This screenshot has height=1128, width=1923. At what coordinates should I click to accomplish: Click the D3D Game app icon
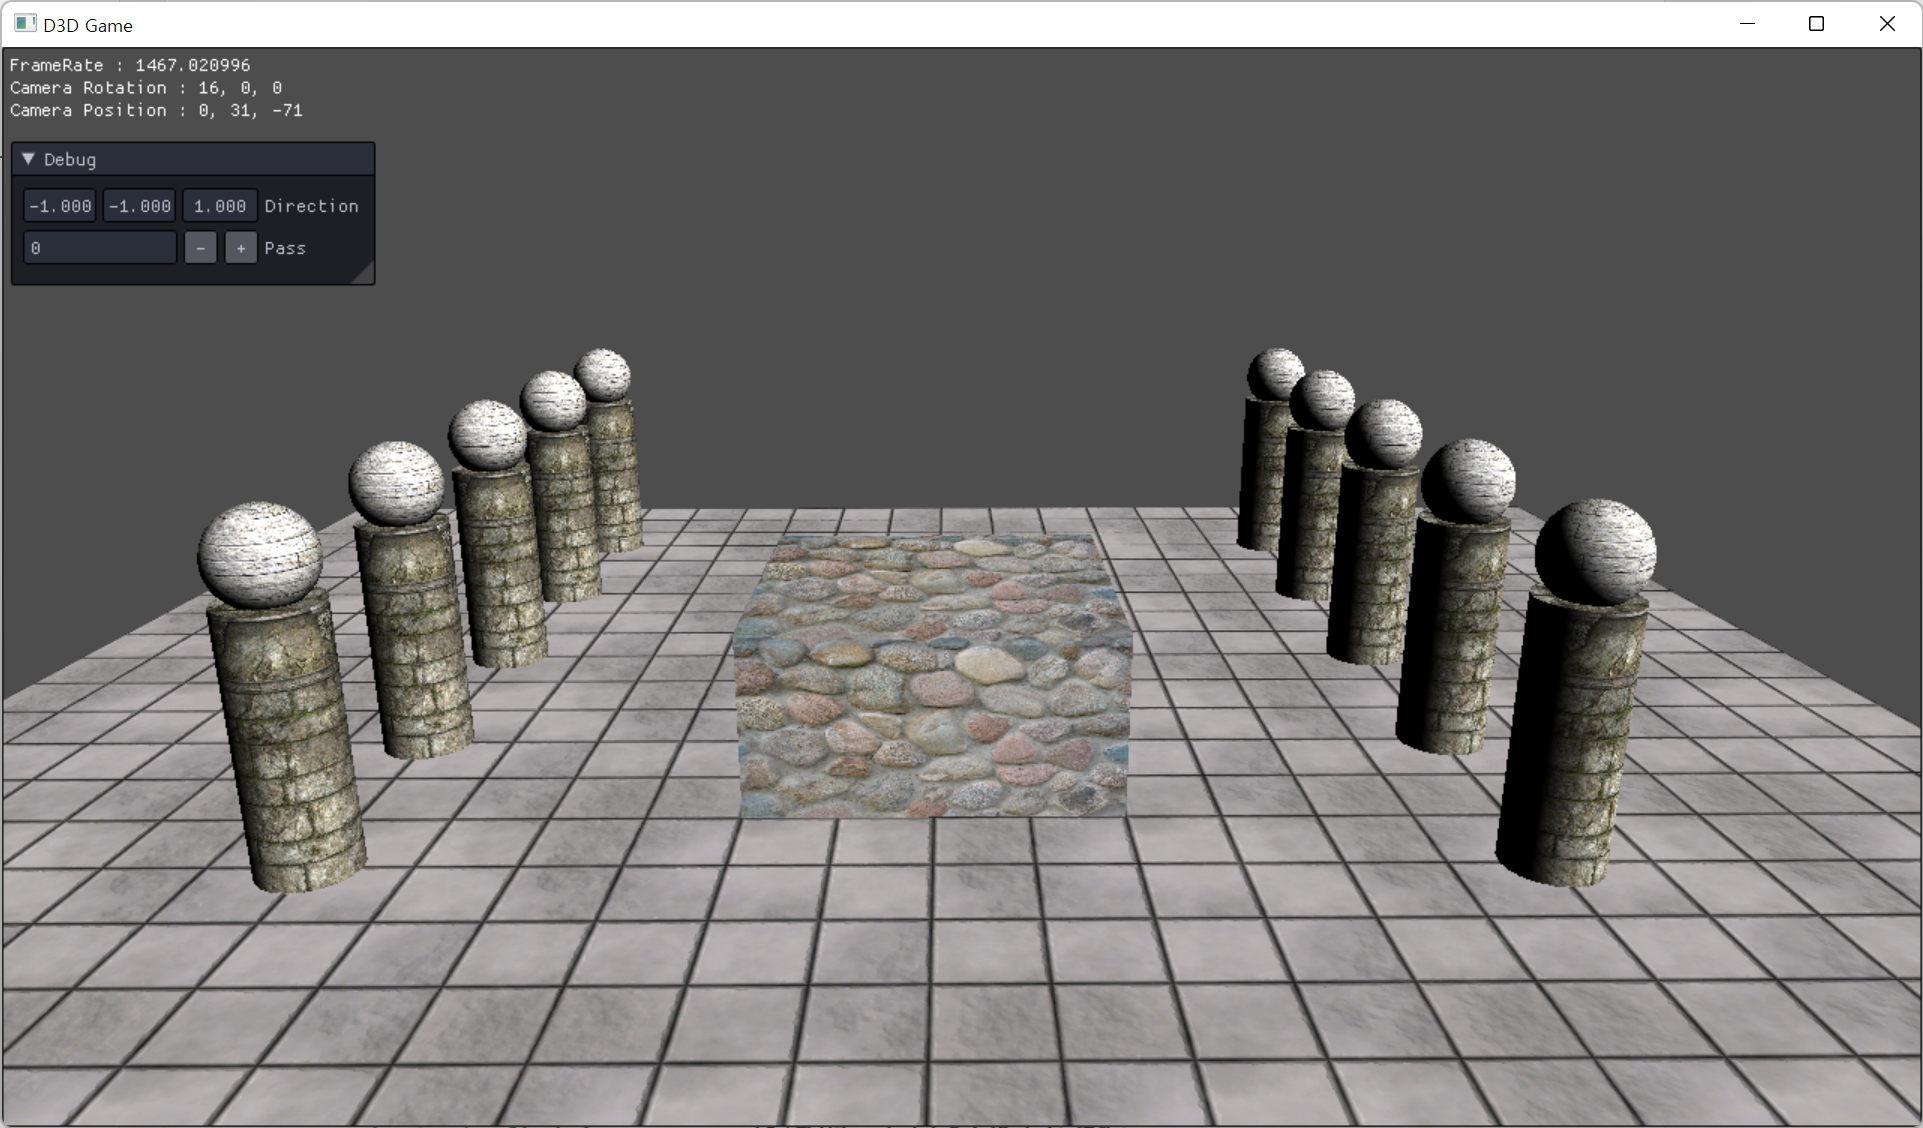[25, 24]
